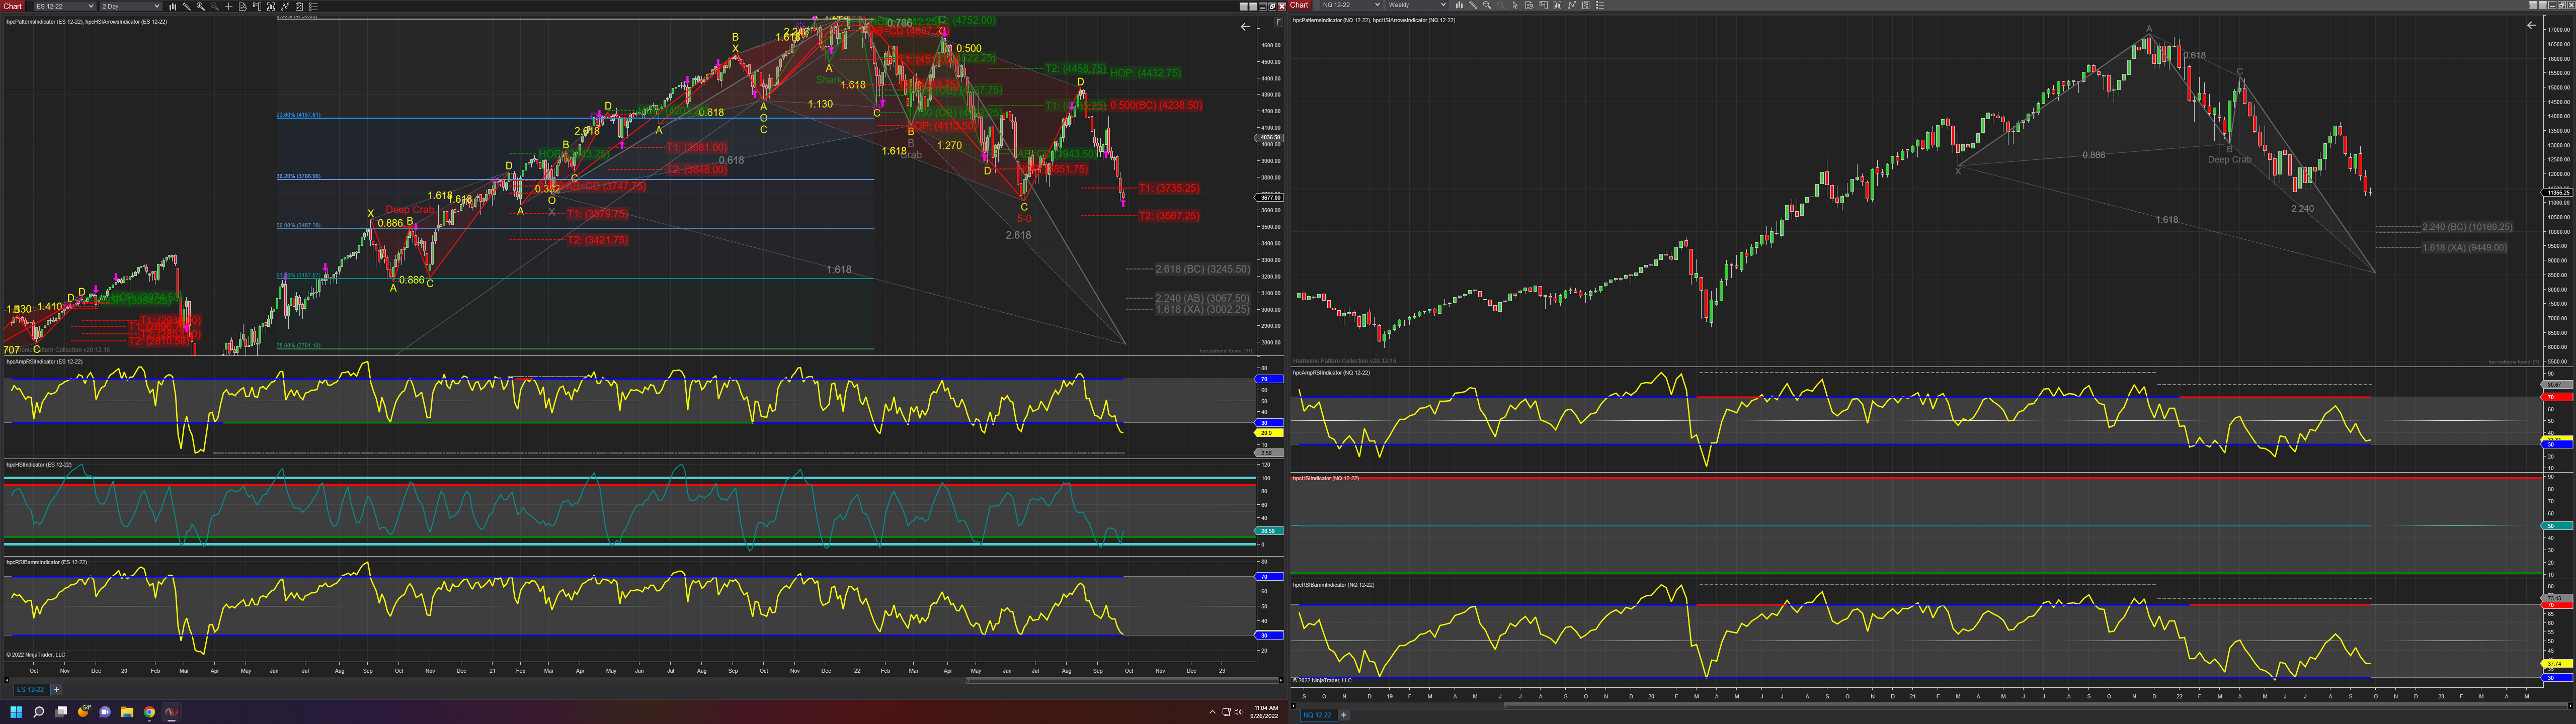Viewport: 2576px width, 724px height.
Task: Open Properties list icon on NQ chart
Action: 1600,5
